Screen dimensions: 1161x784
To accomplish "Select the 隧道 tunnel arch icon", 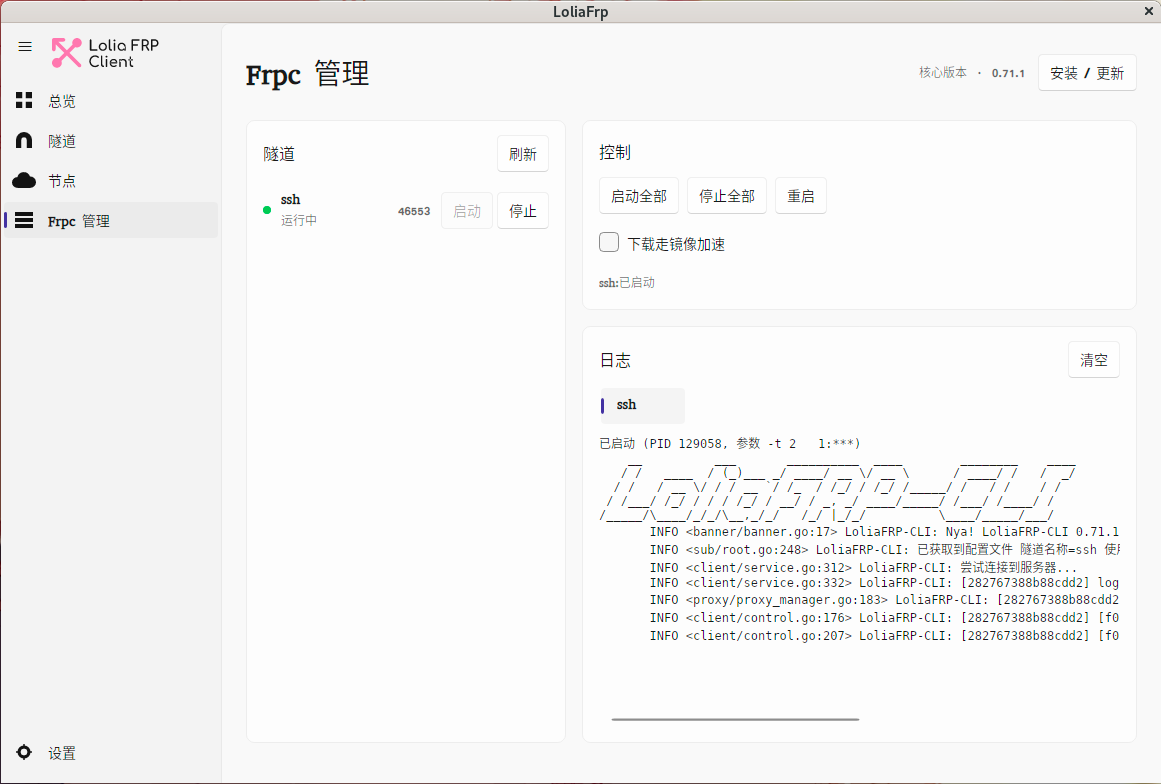I will [x=24, y=140].
